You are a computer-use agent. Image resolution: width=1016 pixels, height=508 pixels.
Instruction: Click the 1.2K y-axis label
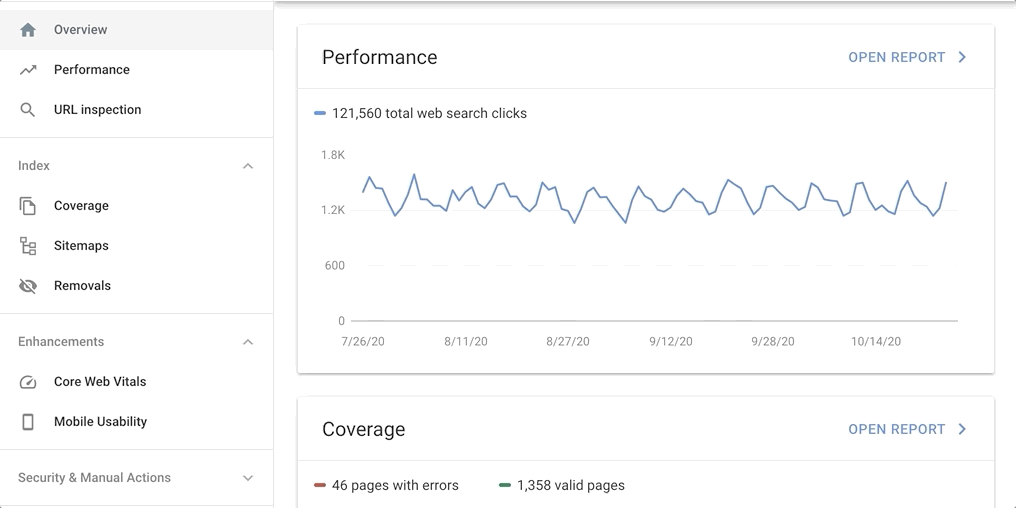333,210
